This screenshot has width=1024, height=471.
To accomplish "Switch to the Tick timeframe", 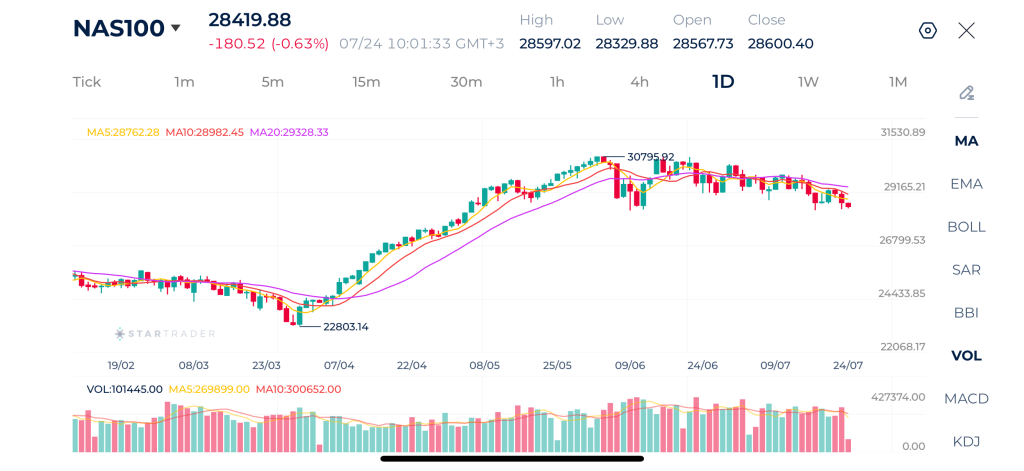I will 87,82.
